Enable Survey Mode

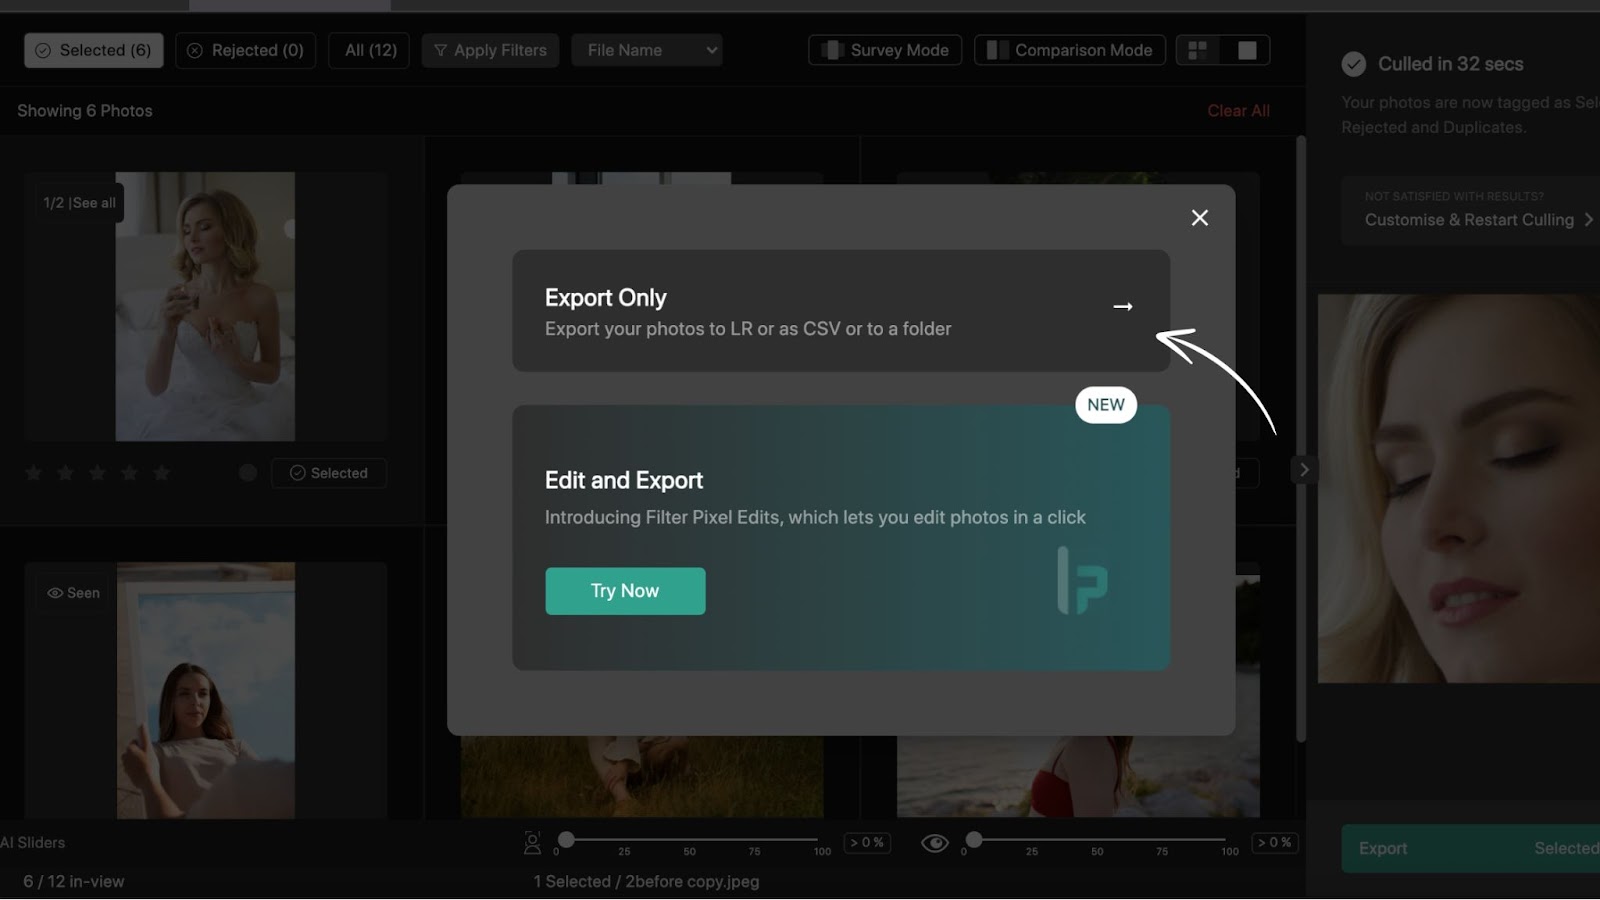point(885,50)
